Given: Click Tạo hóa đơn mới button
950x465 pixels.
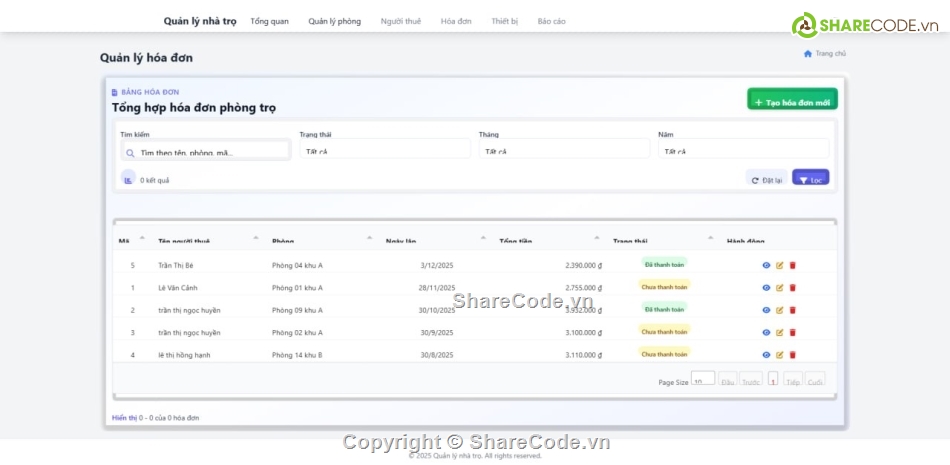Looking at the screenshot, I should [x=792, y=99].
